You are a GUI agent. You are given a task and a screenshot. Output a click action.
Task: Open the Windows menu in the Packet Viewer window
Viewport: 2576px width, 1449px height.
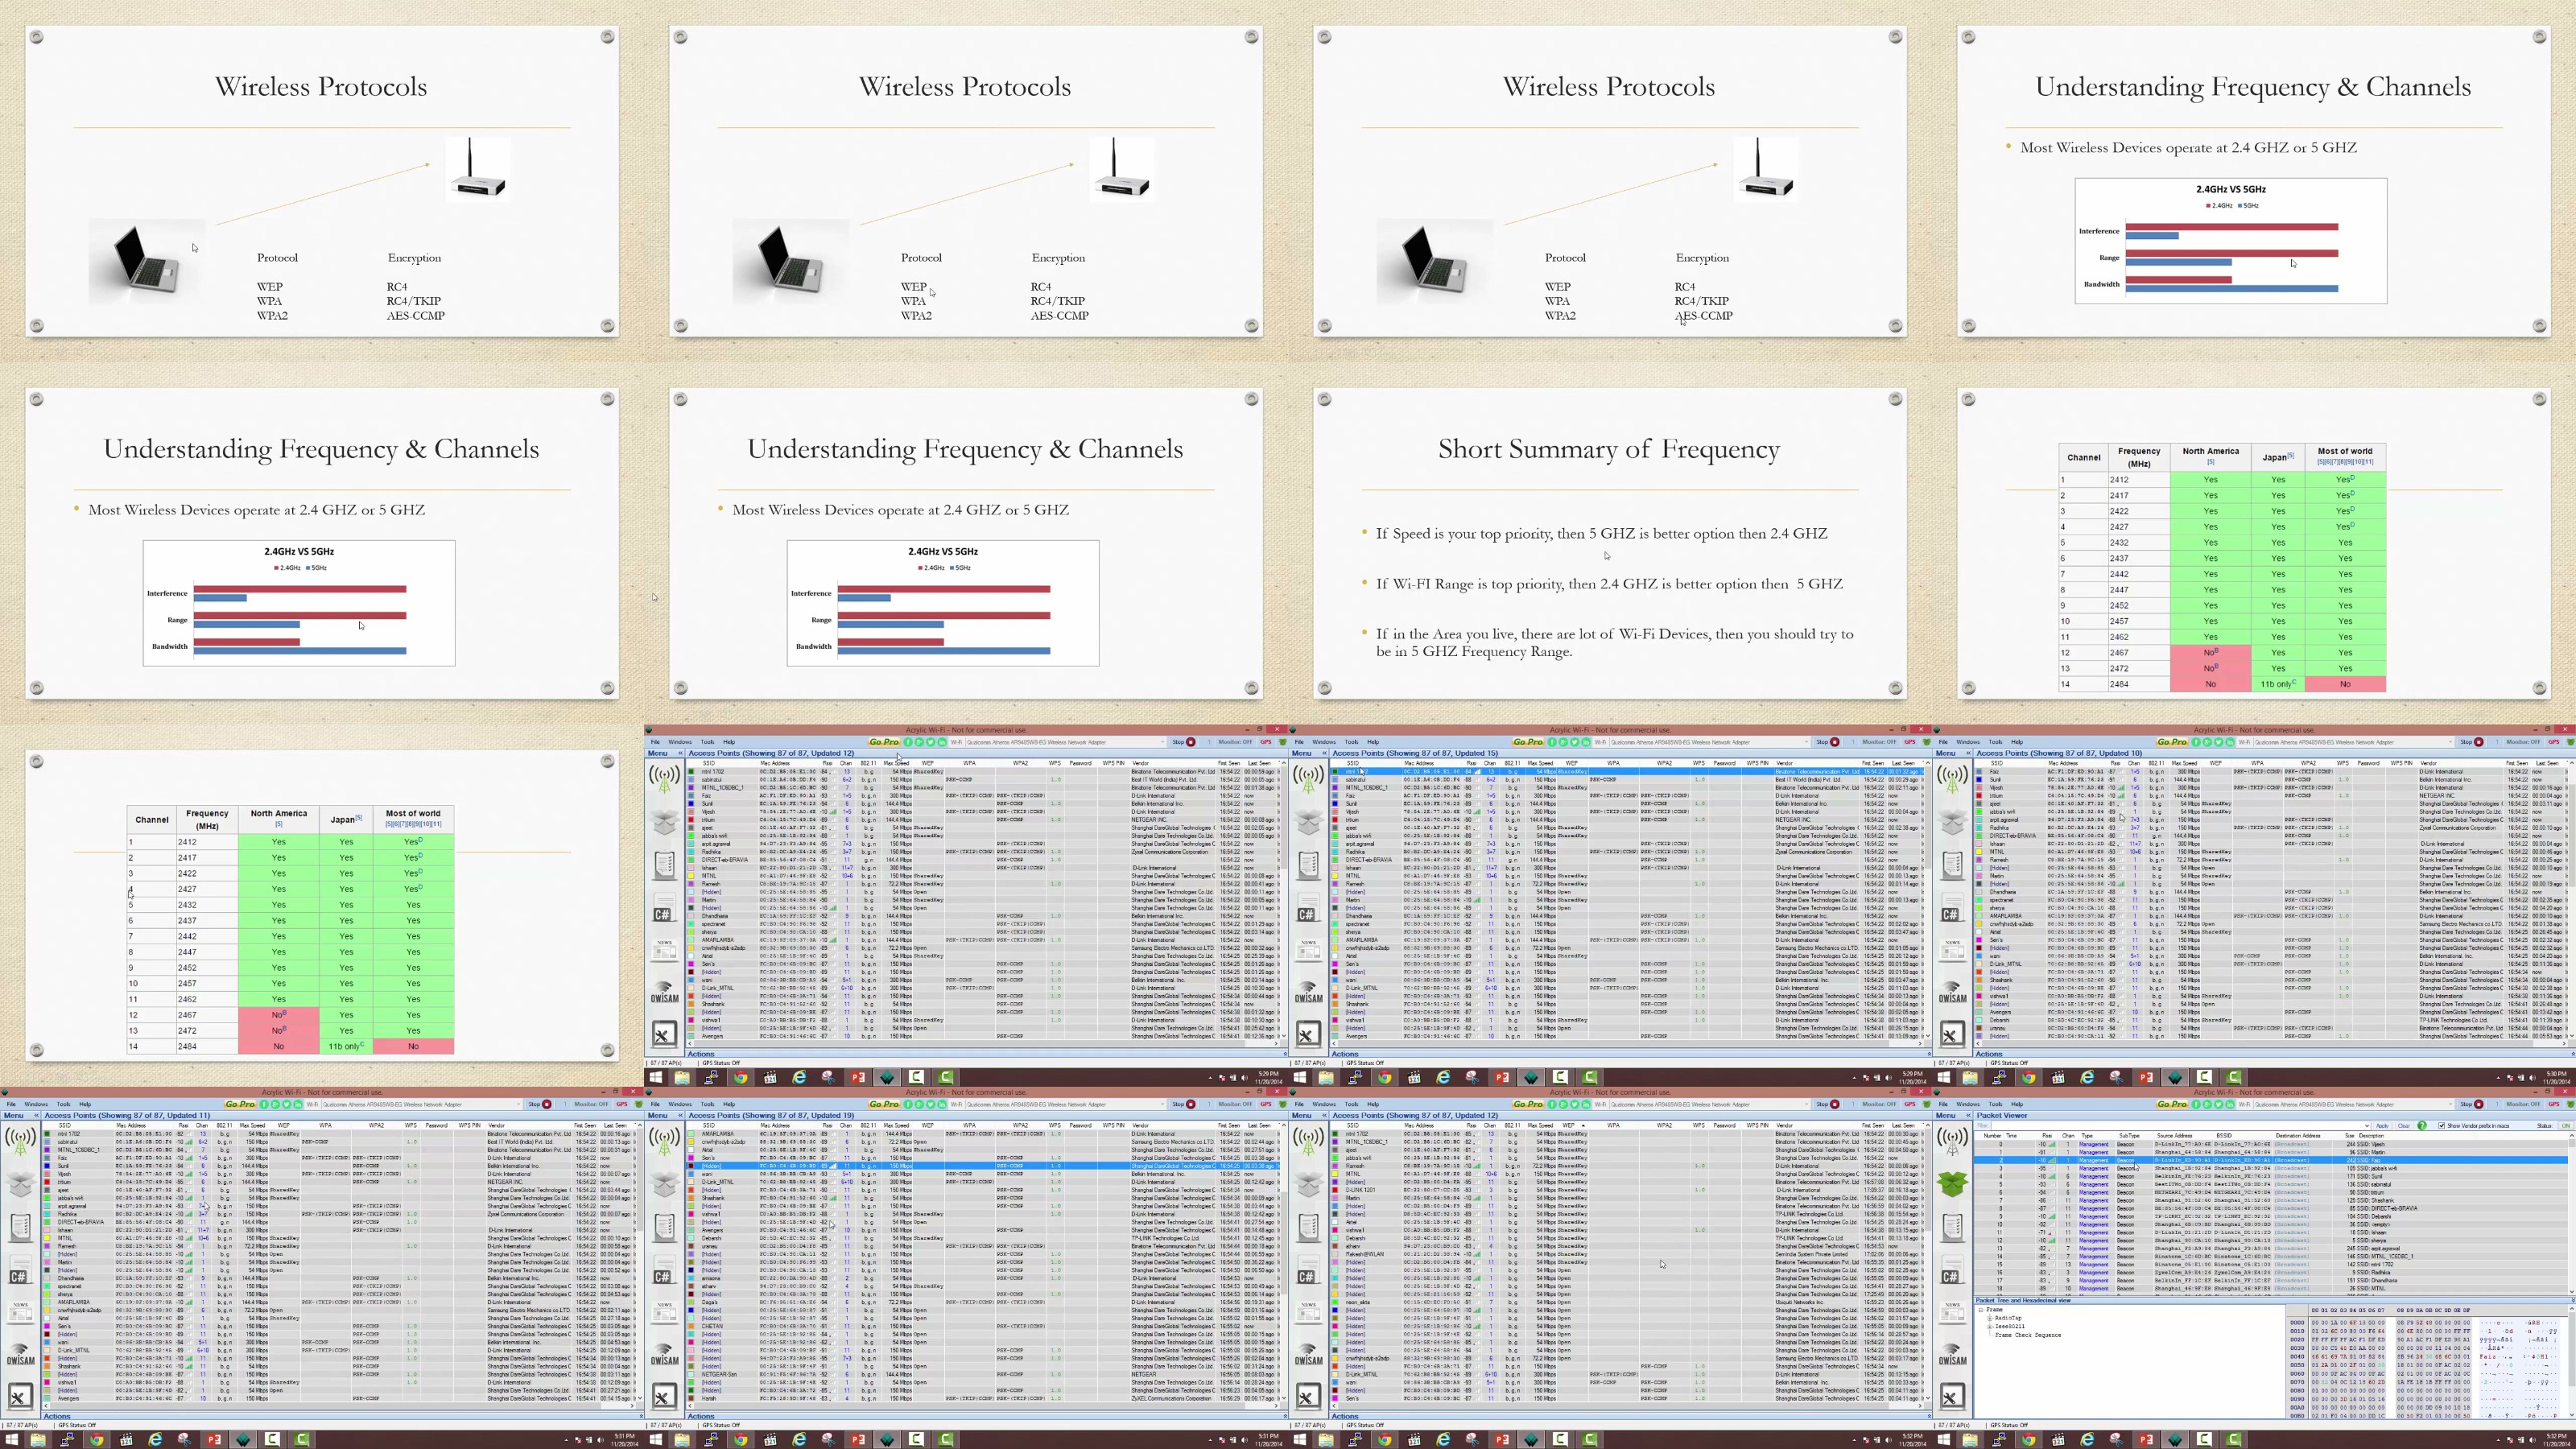pyautogui.click(x=1968, y=1105)
